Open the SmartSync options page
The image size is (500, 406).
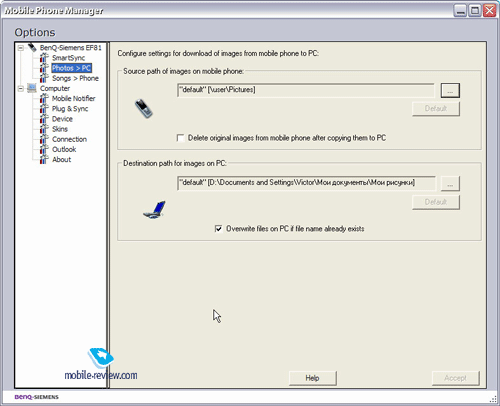click(x=68, y=58)
